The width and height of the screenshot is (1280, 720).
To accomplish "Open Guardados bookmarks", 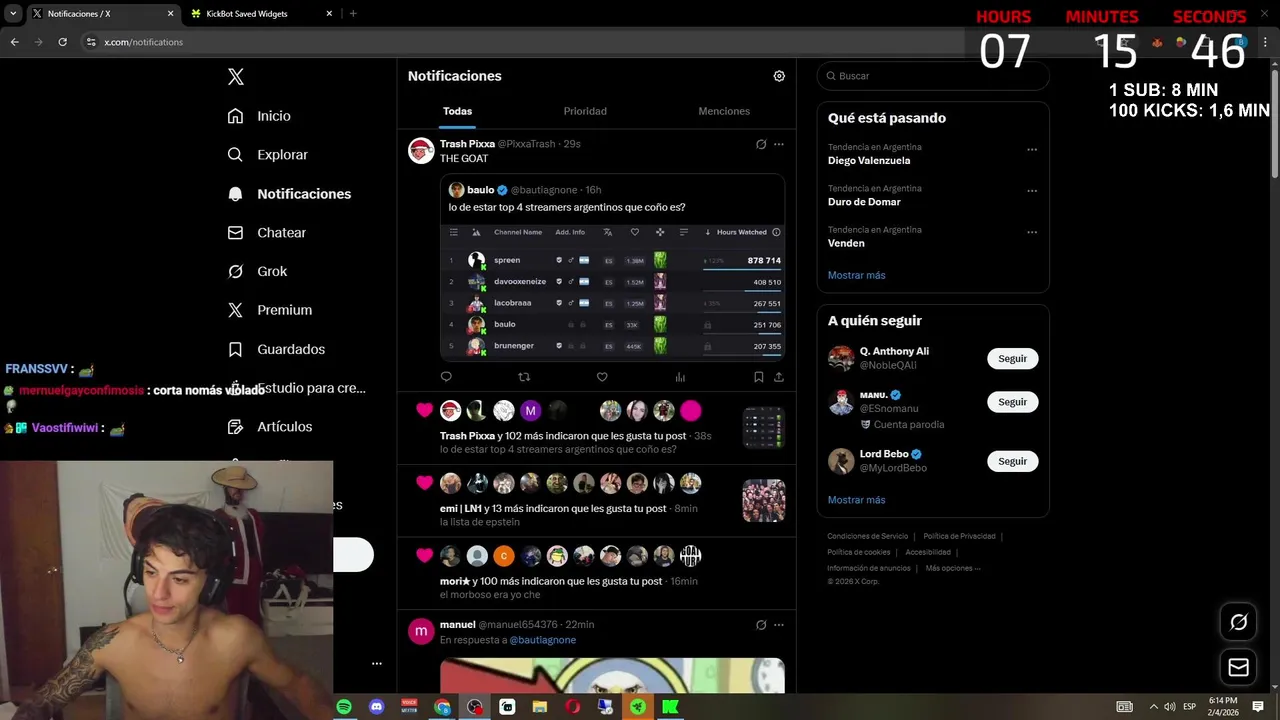I will 276,349.
